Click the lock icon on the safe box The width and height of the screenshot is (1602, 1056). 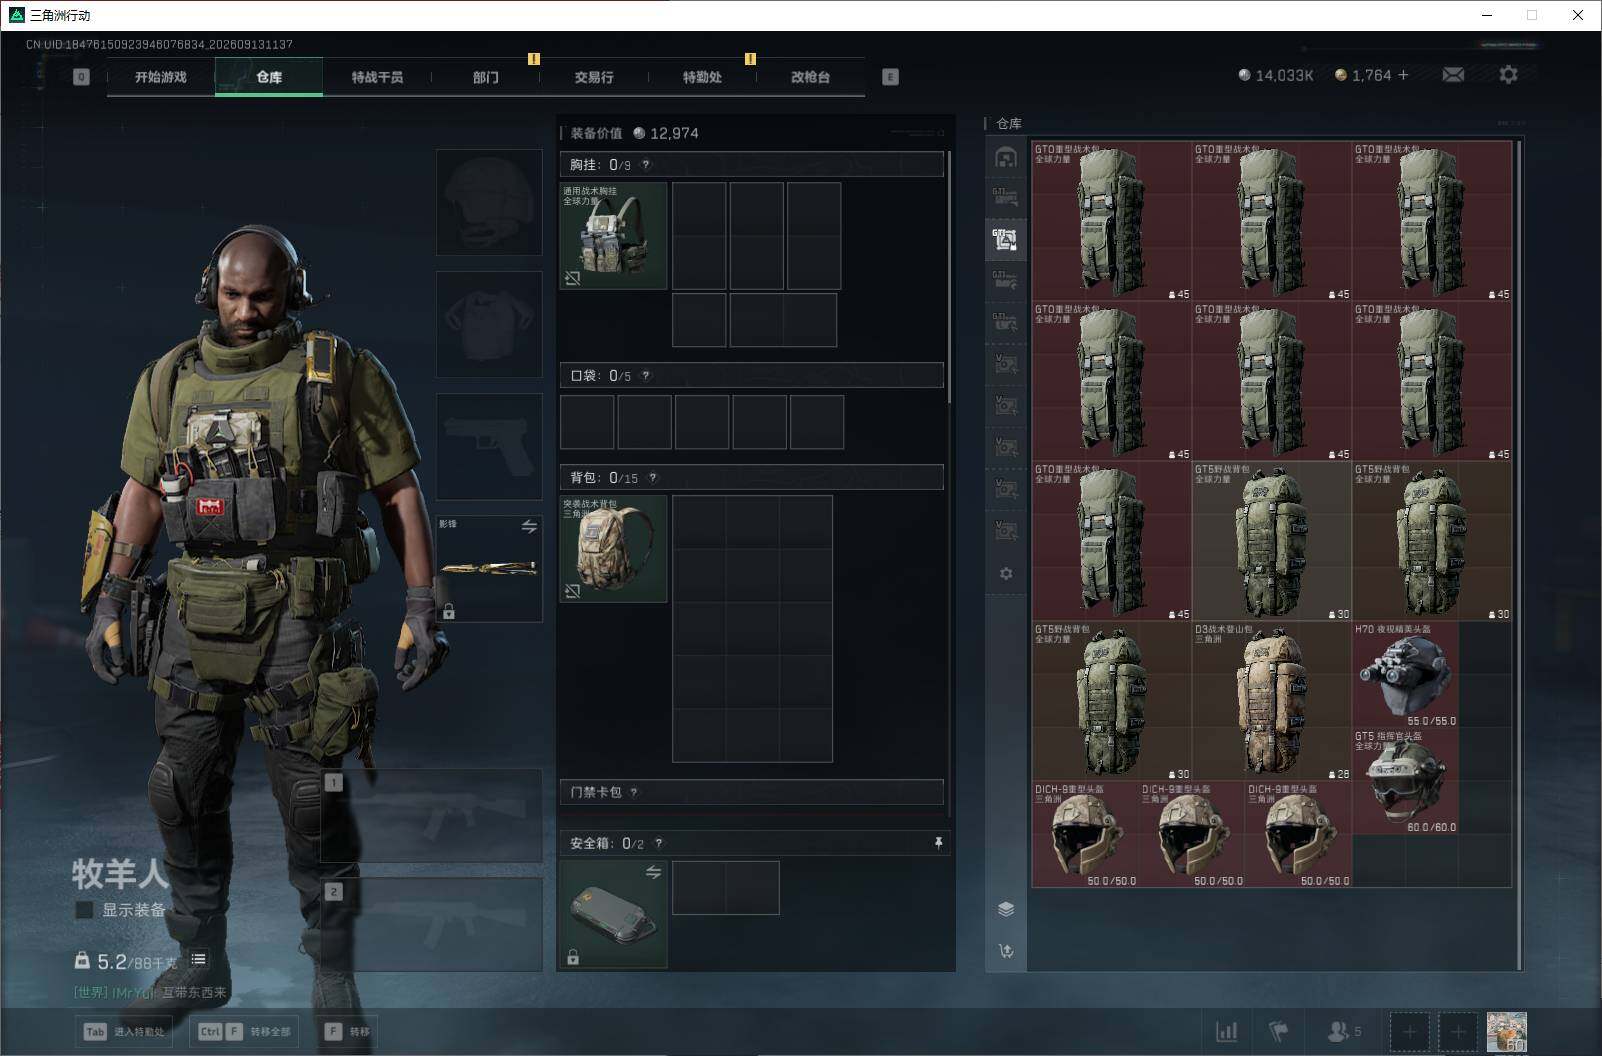click(573, 958)
